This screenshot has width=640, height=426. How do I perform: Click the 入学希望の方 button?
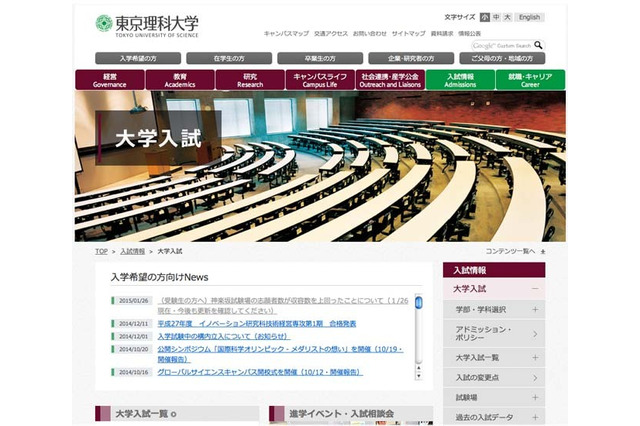point(138,58)
